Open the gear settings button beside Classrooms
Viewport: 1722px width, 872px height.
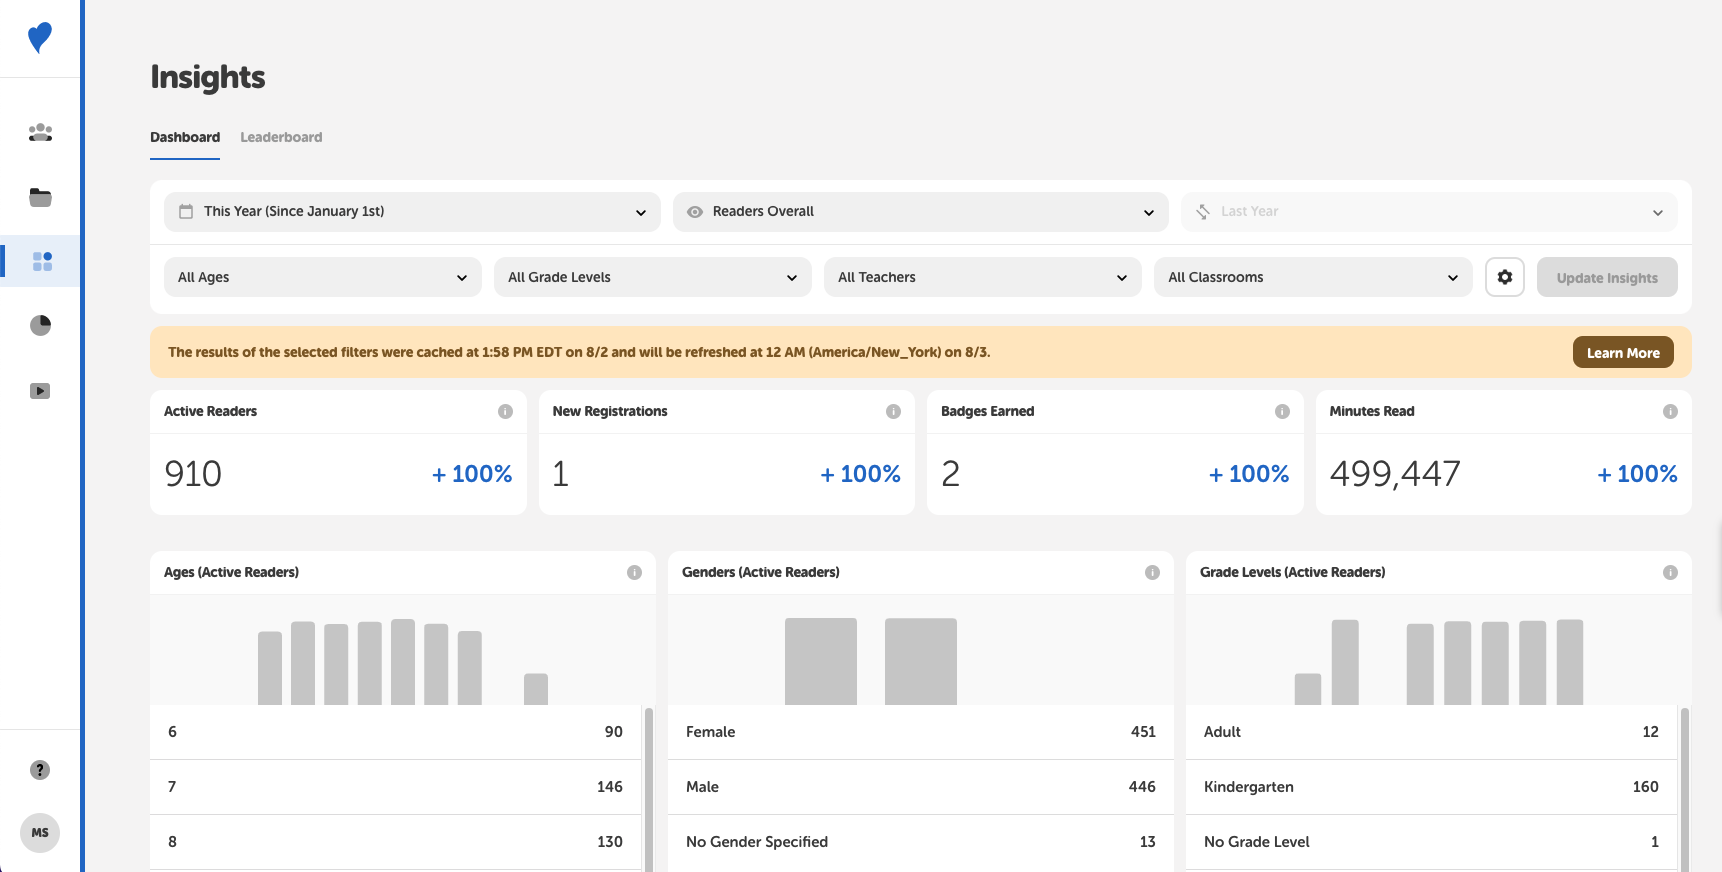coord(1505,277)
